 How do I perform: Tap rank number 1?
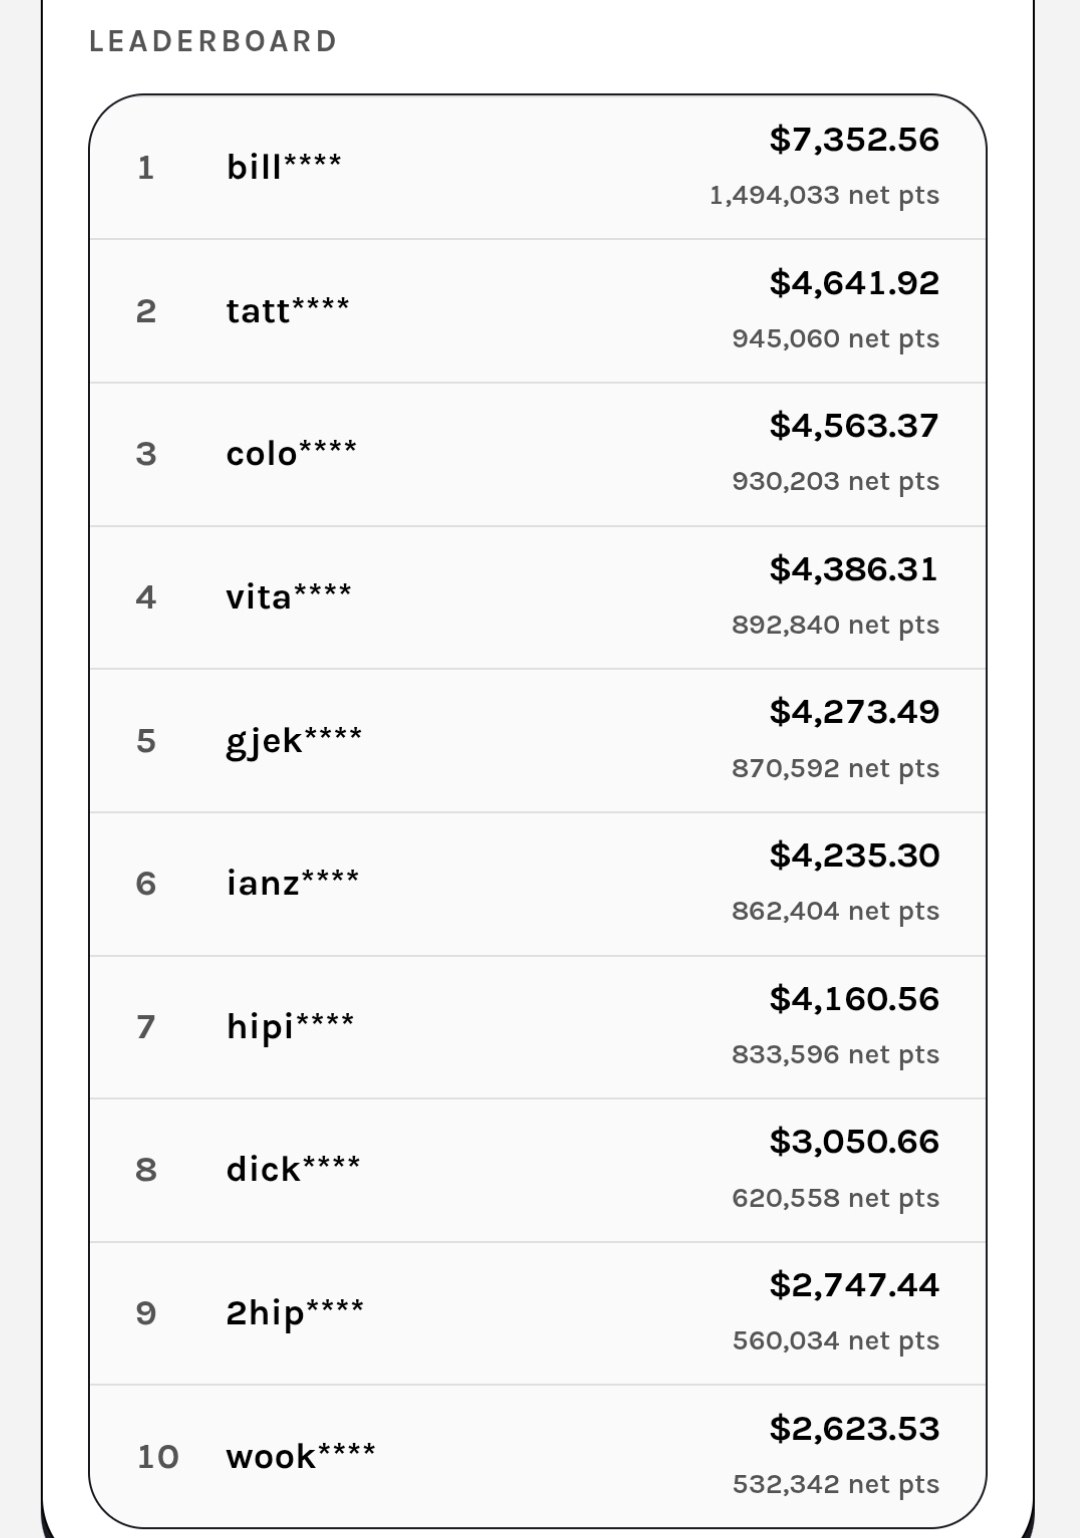point(146,167)
